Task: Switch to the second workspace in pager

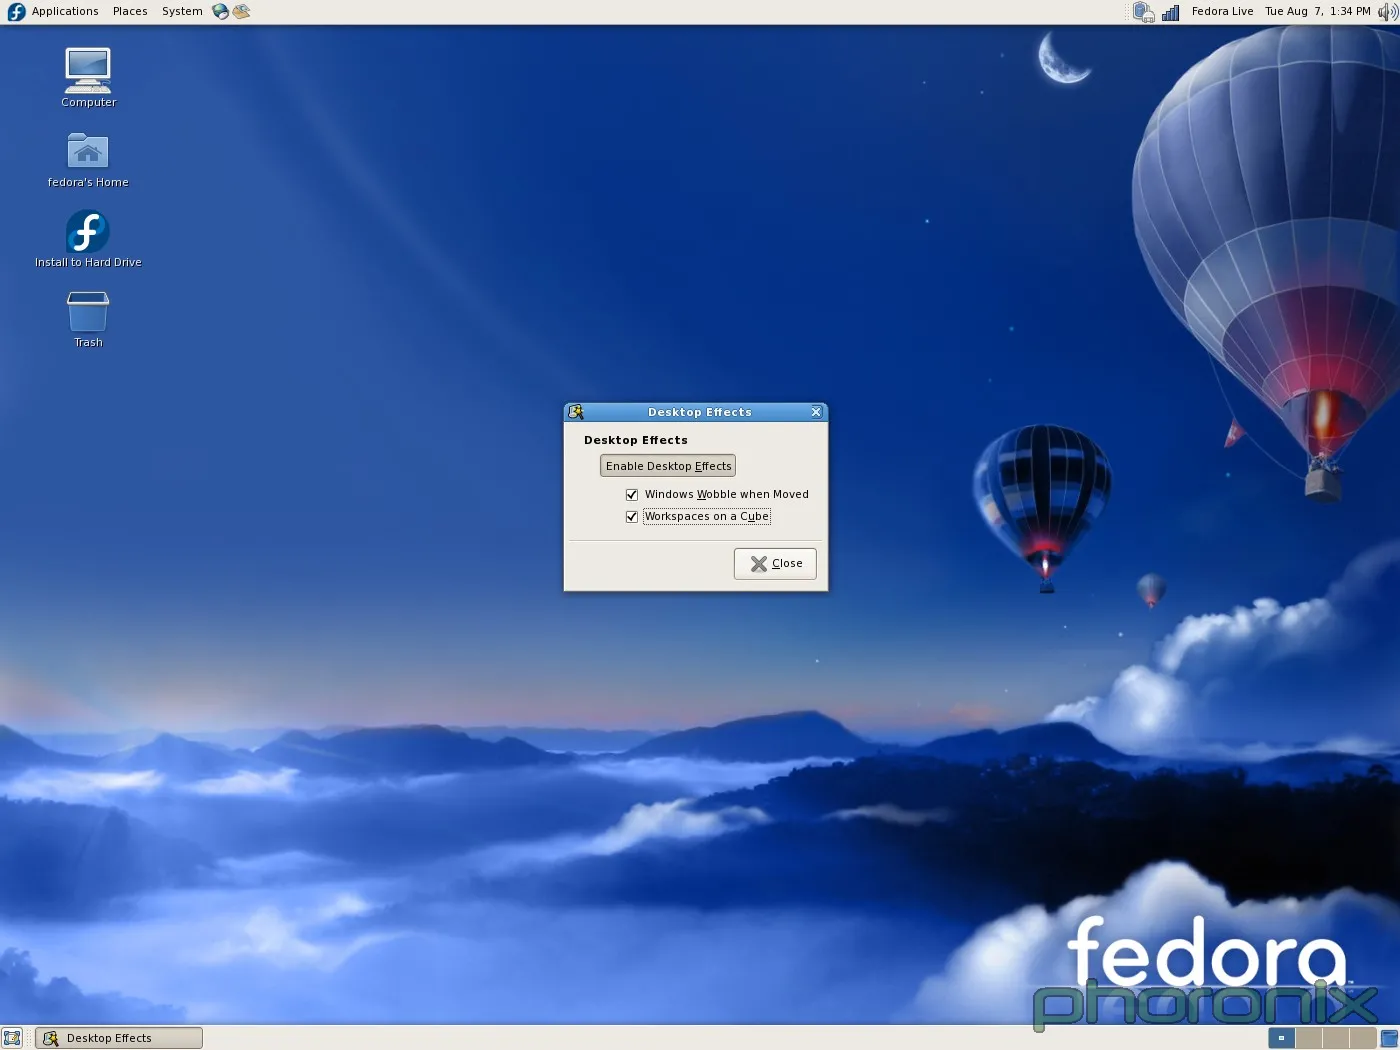Action: 1308,1038
